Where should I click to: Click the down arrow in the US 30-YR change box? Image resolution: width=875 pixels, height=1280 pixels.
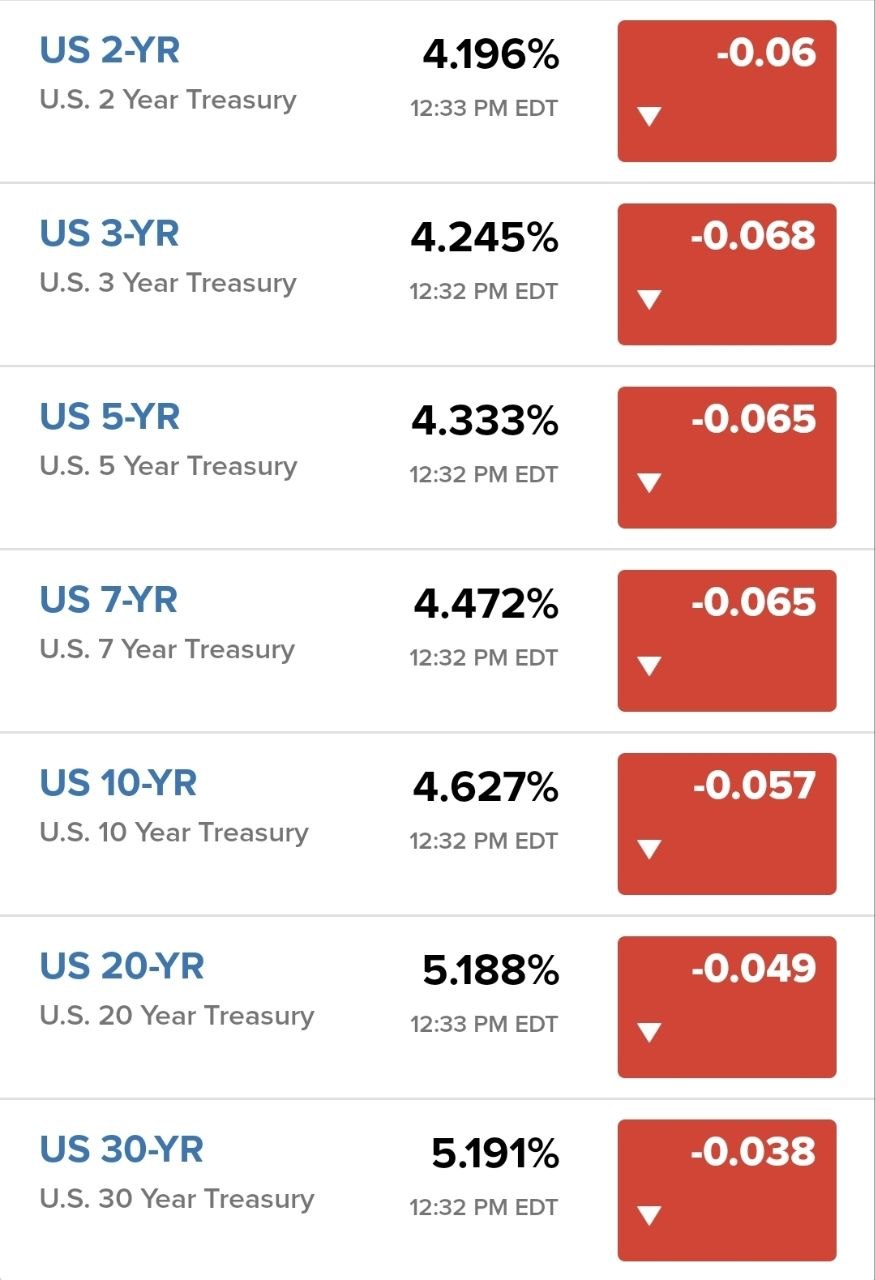click(649, 1216)
